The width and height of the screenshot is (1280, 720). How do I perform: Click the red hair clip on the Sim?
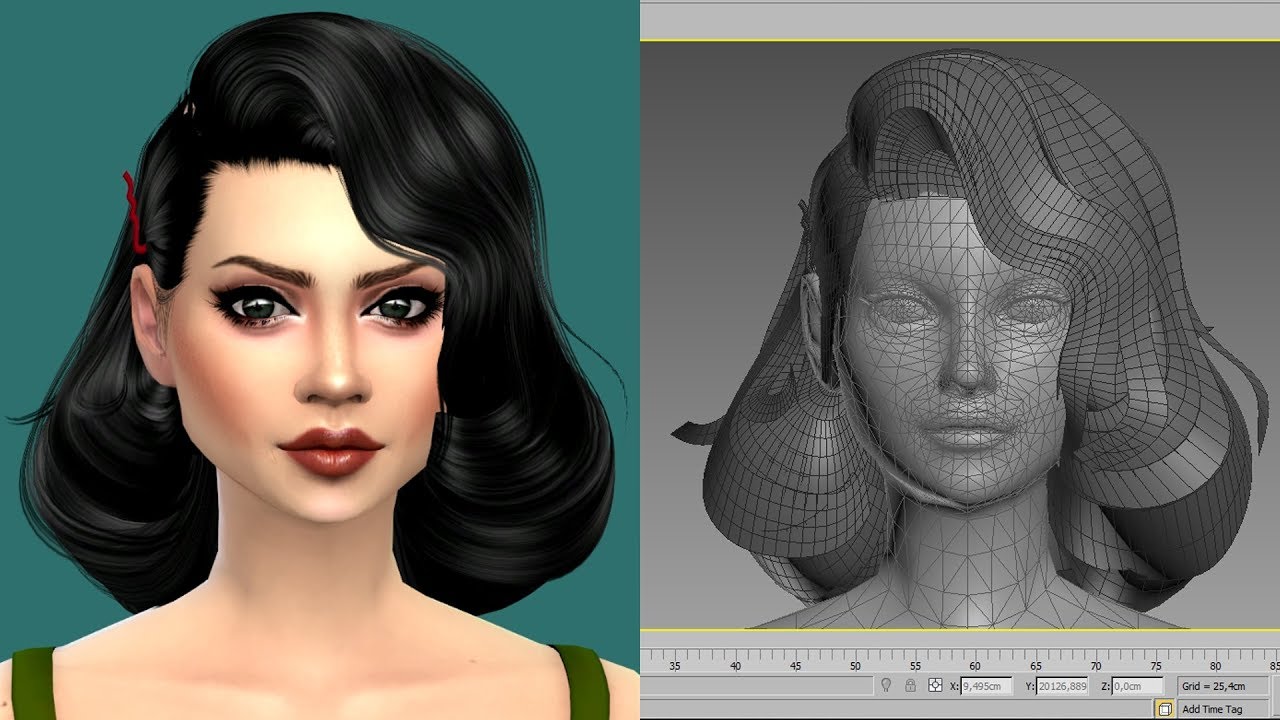click(x=133, y=212)
